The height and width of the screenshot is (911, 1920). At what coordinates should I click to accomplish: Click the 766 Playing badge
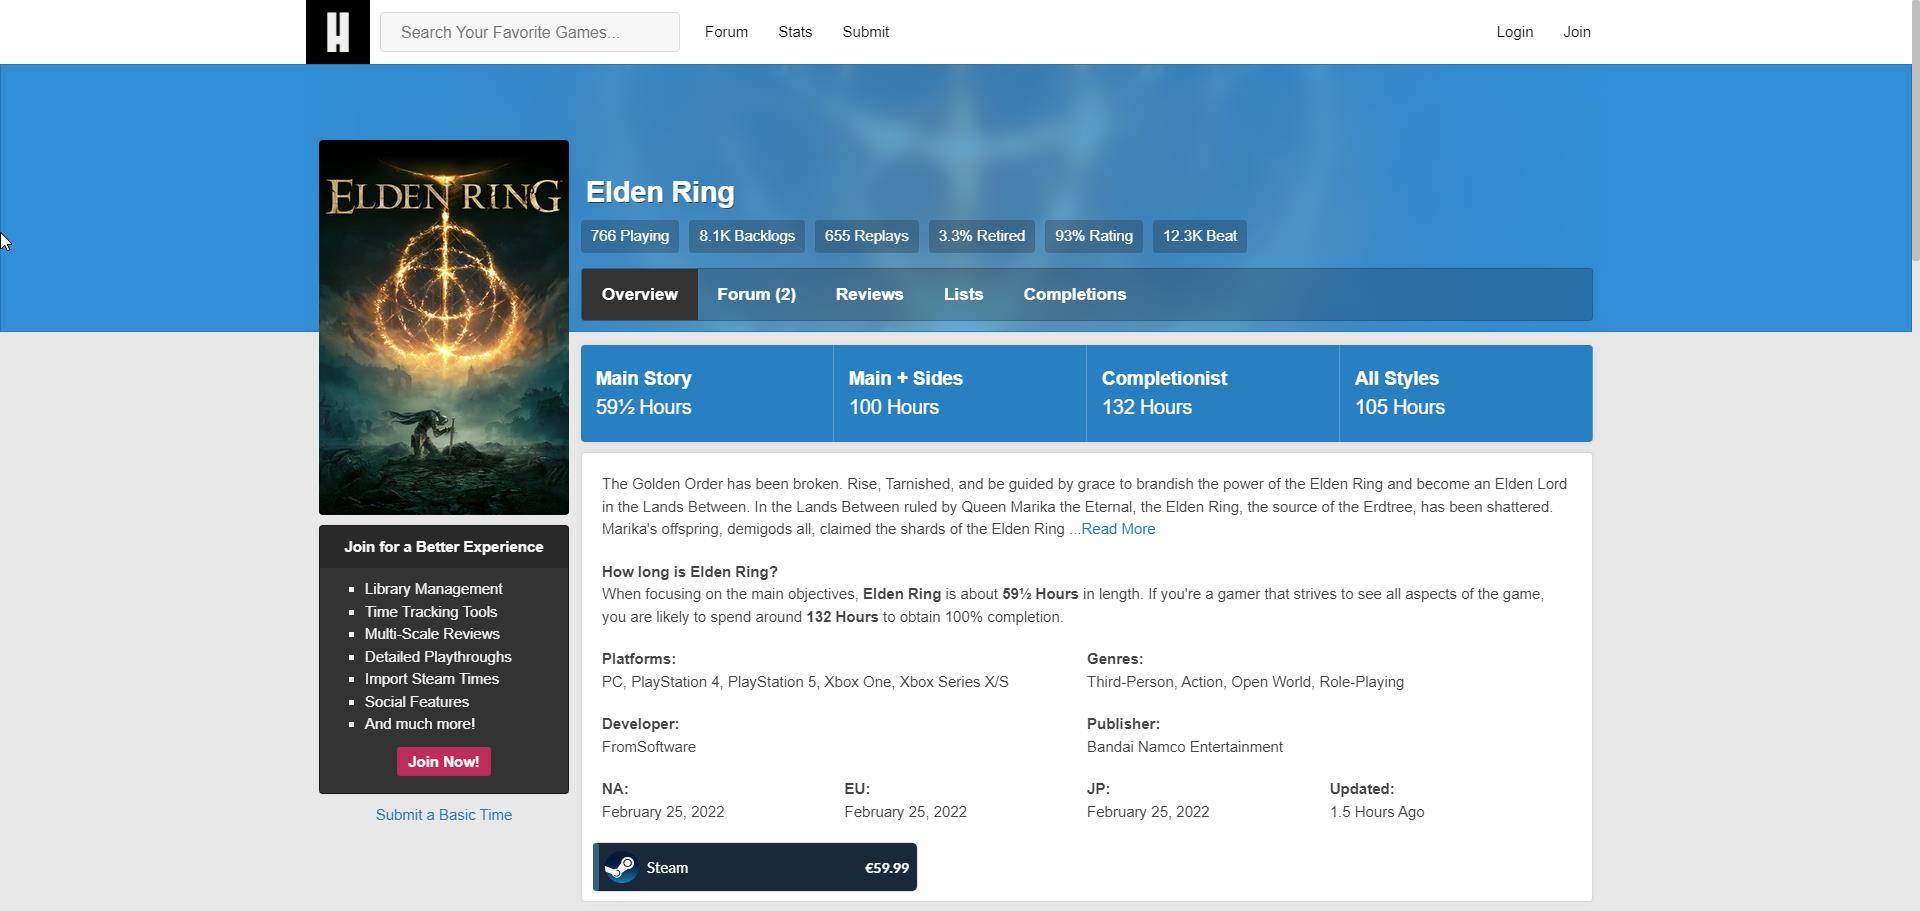click(629, 236)
